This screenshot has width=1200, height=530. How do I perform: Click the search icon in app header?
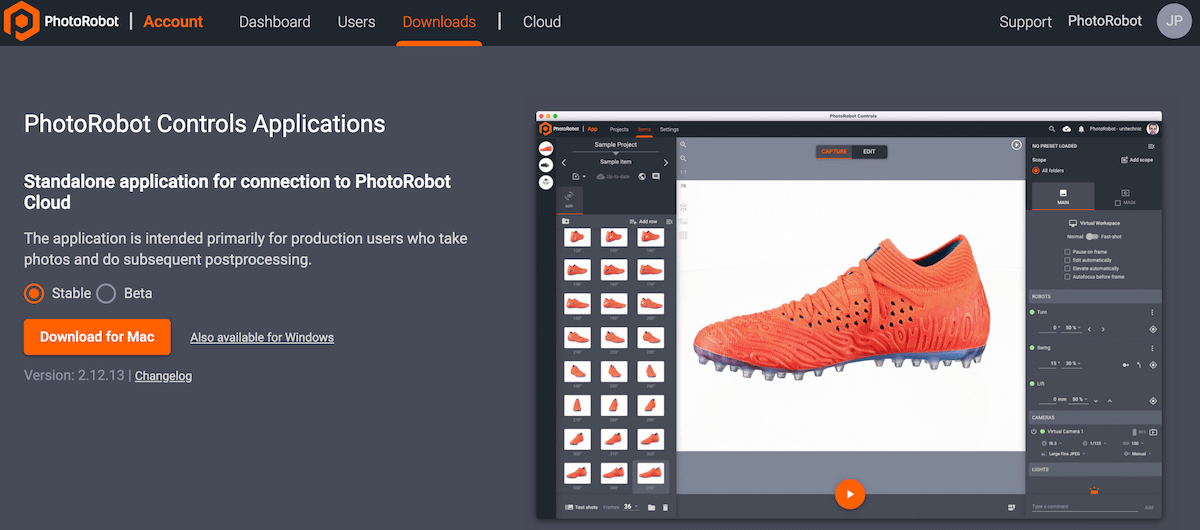click(1052, 129)
